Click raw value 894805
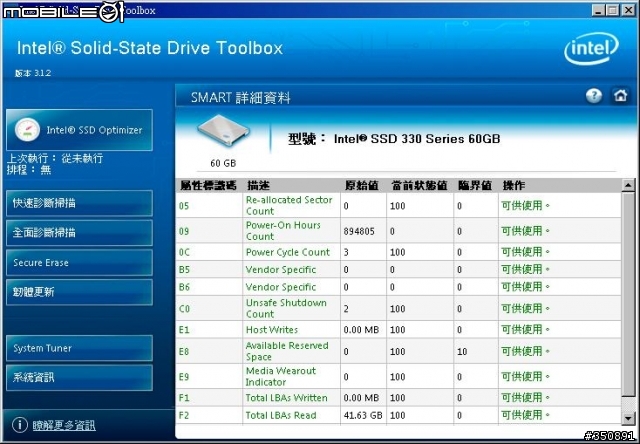 click(x=359, y=231)
